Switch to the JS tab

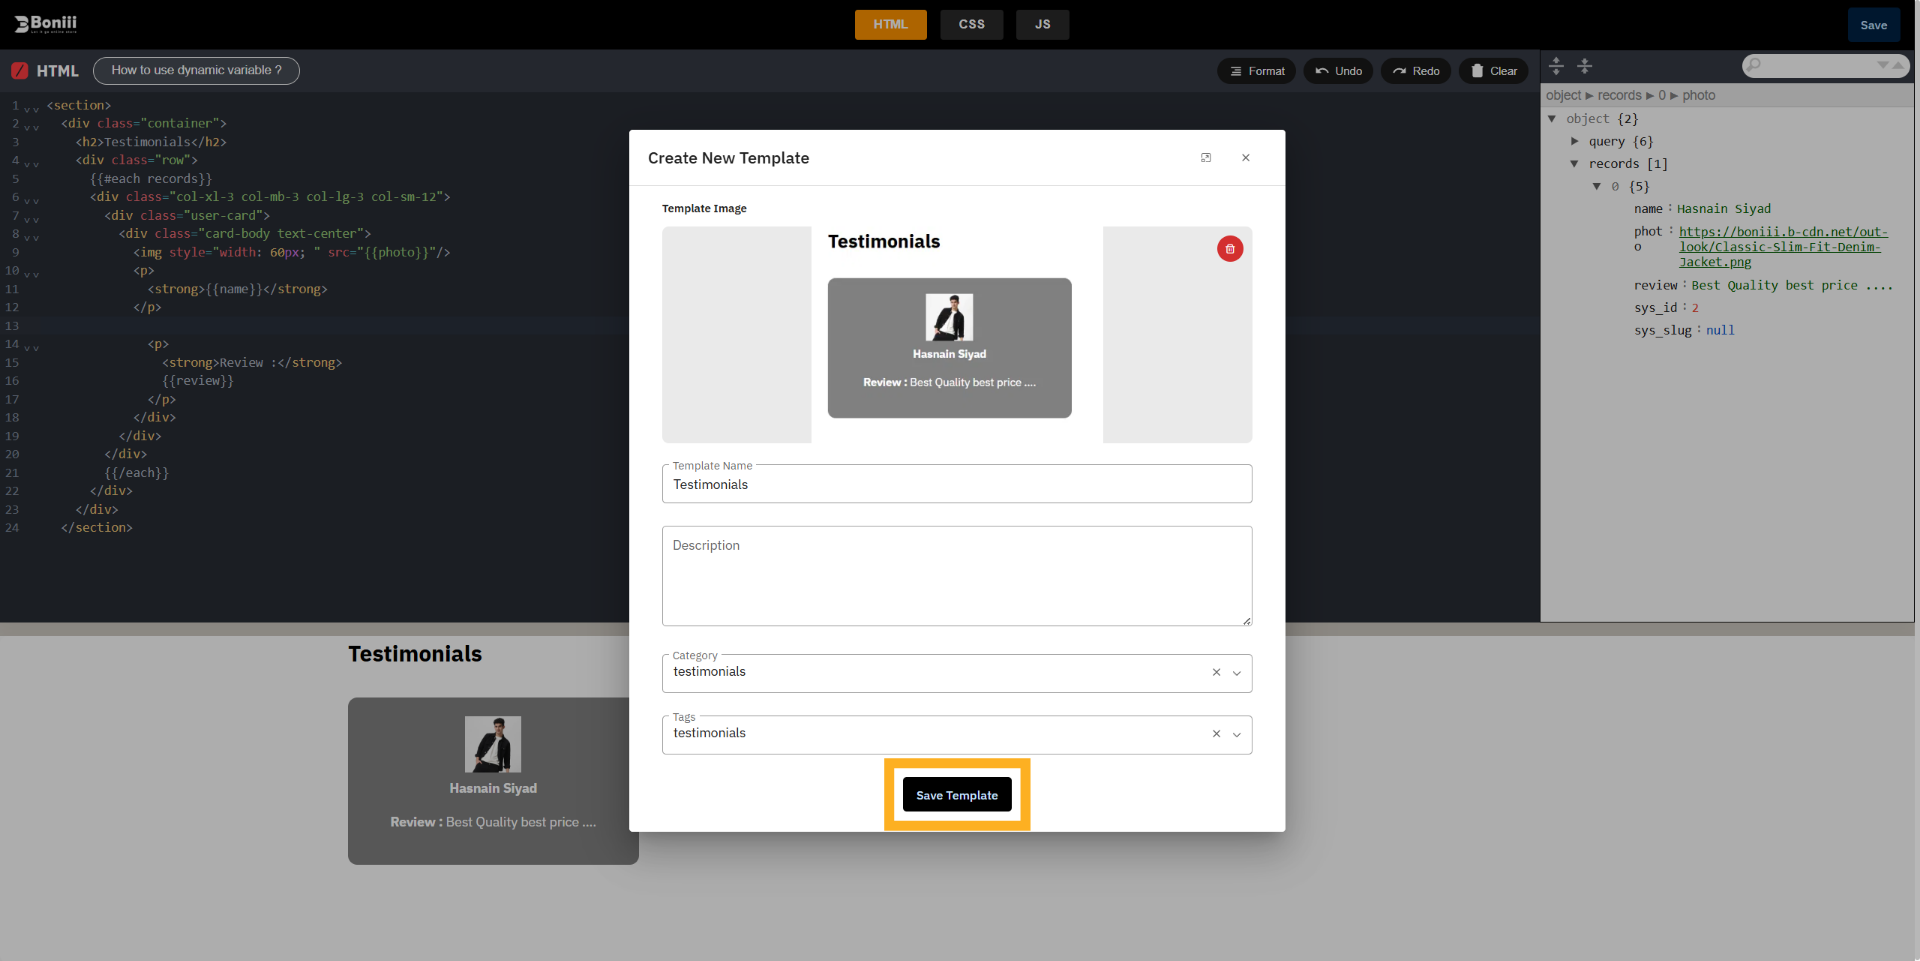click(1043, 25)
